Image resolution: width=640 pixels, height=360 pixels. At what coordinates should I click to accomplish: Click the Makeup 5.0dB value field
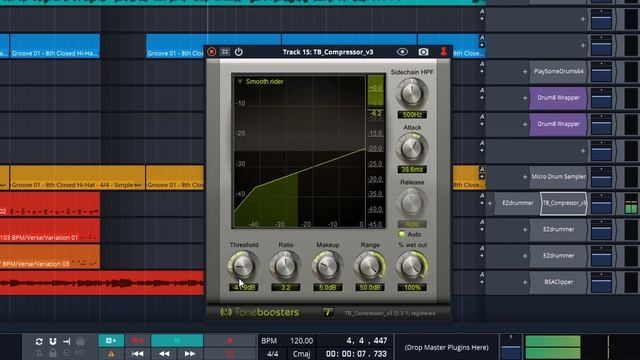(x=327, y=287)
